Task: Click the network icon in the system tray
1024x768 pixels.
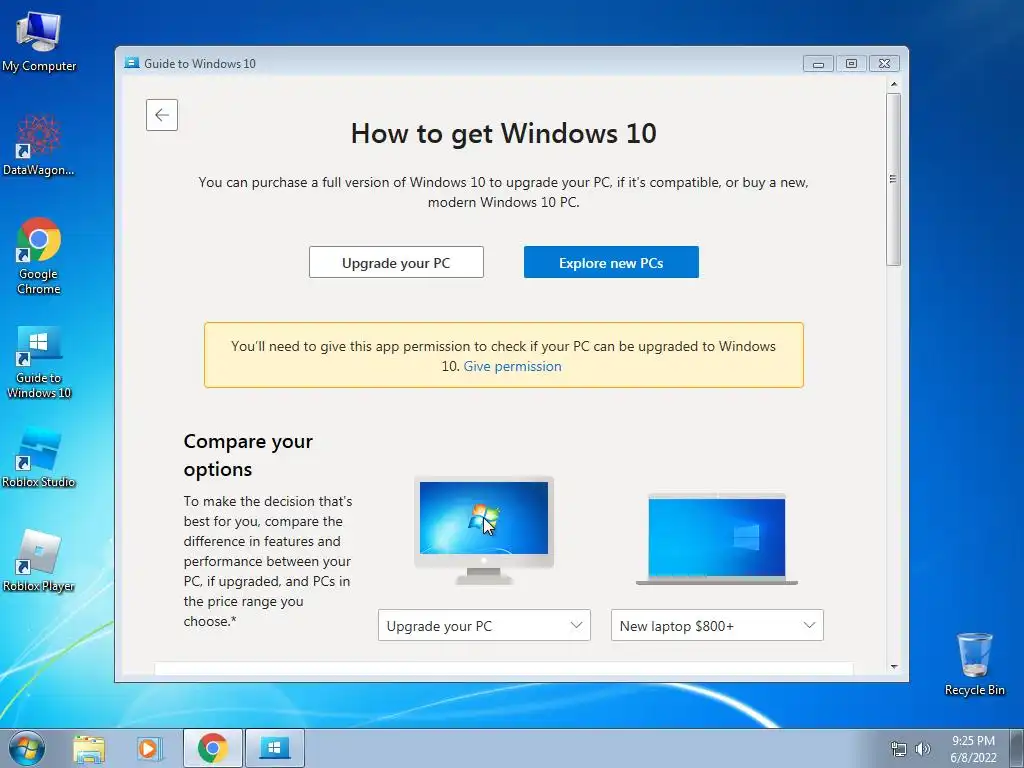Action: click(x=899, y=749)
